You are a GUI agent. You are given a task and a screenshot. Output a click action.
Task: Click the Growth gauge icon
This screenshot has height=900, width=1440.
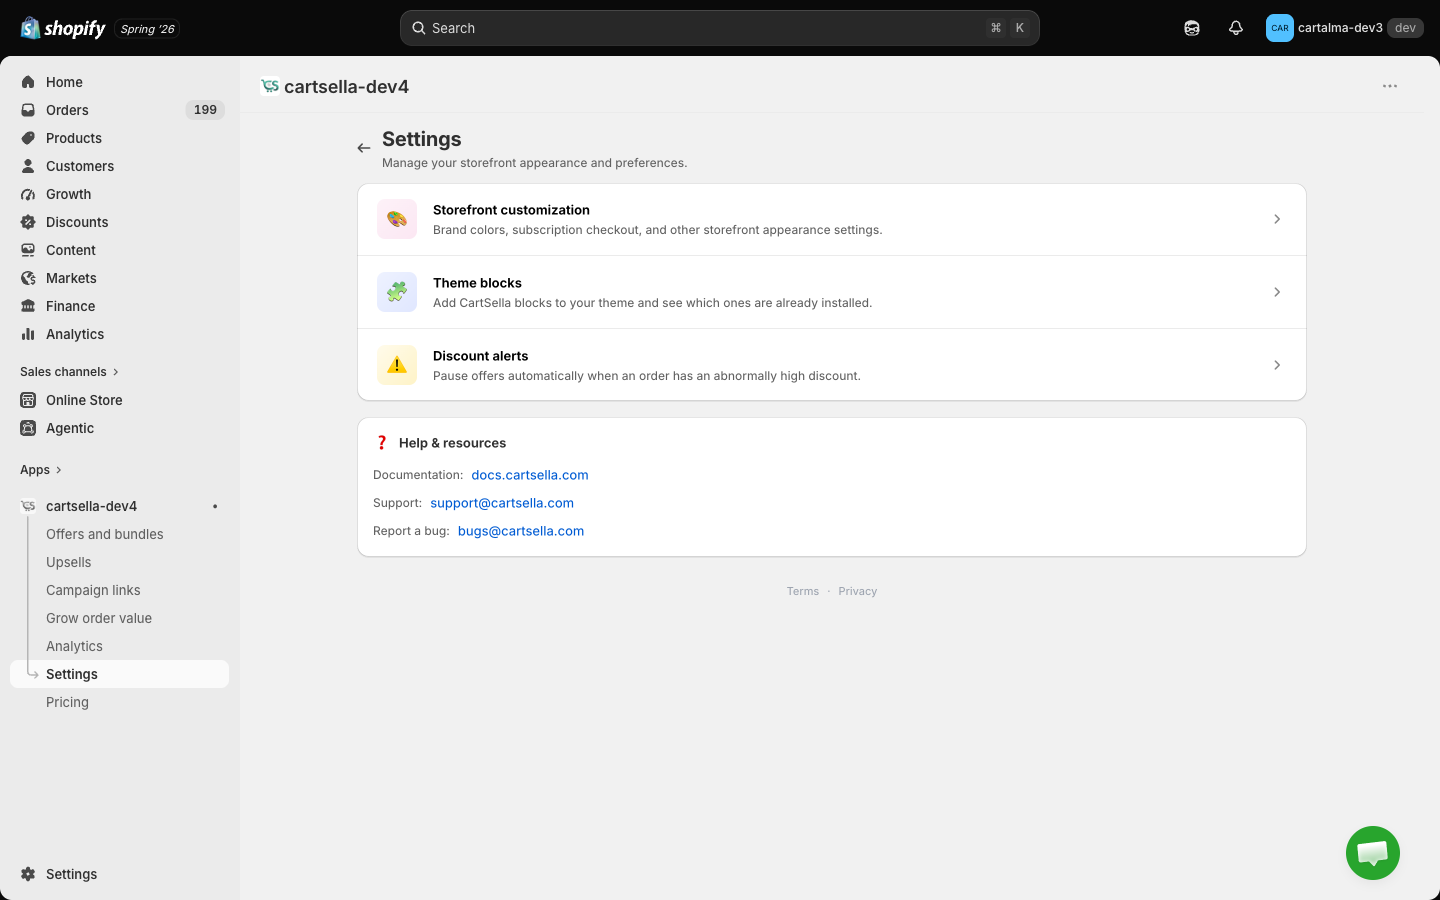point(28,194)
